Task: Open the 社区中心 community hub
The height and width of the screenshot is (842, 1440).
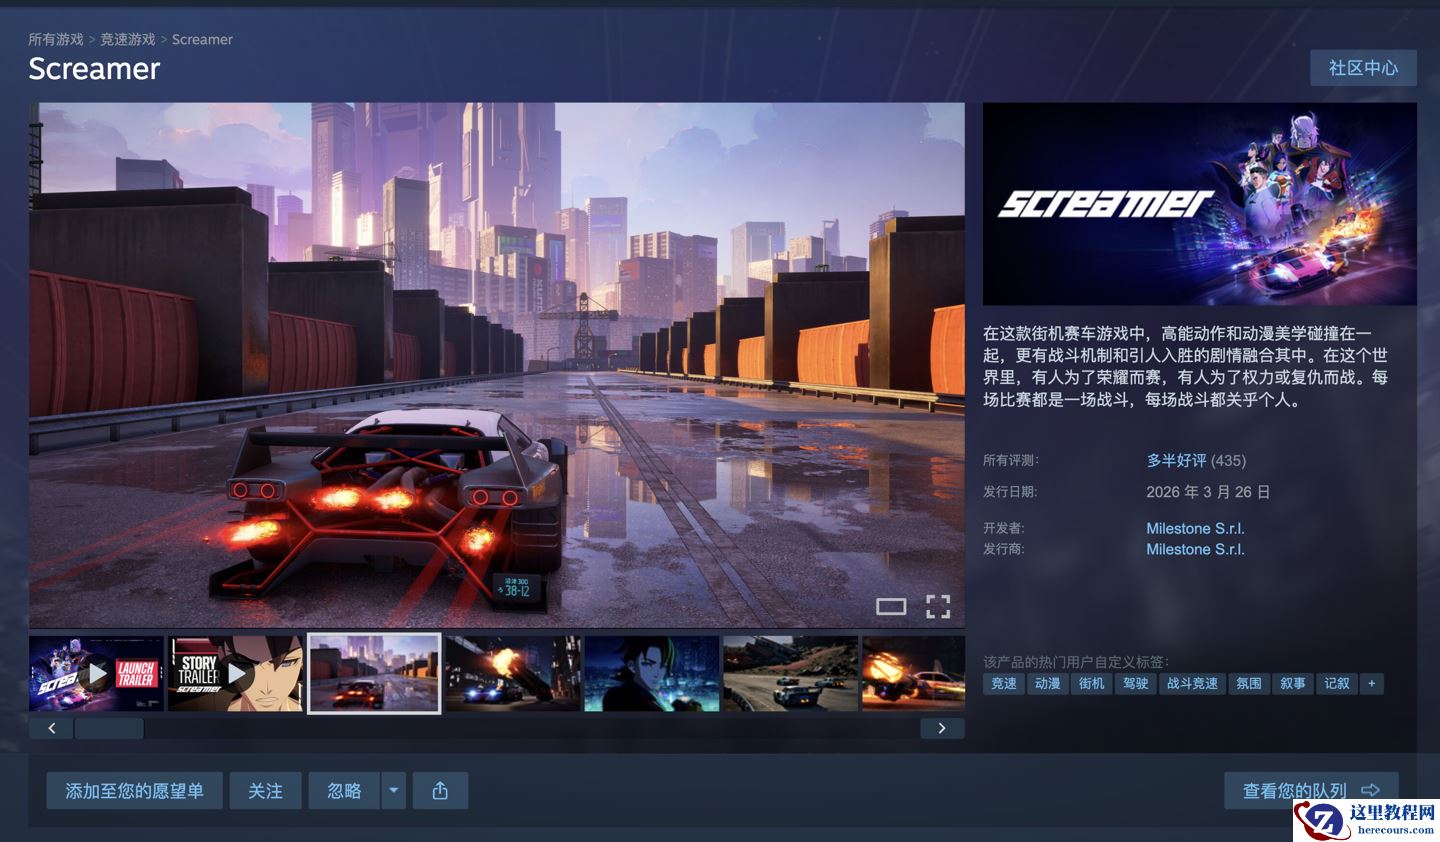Action: [1363, 68]
